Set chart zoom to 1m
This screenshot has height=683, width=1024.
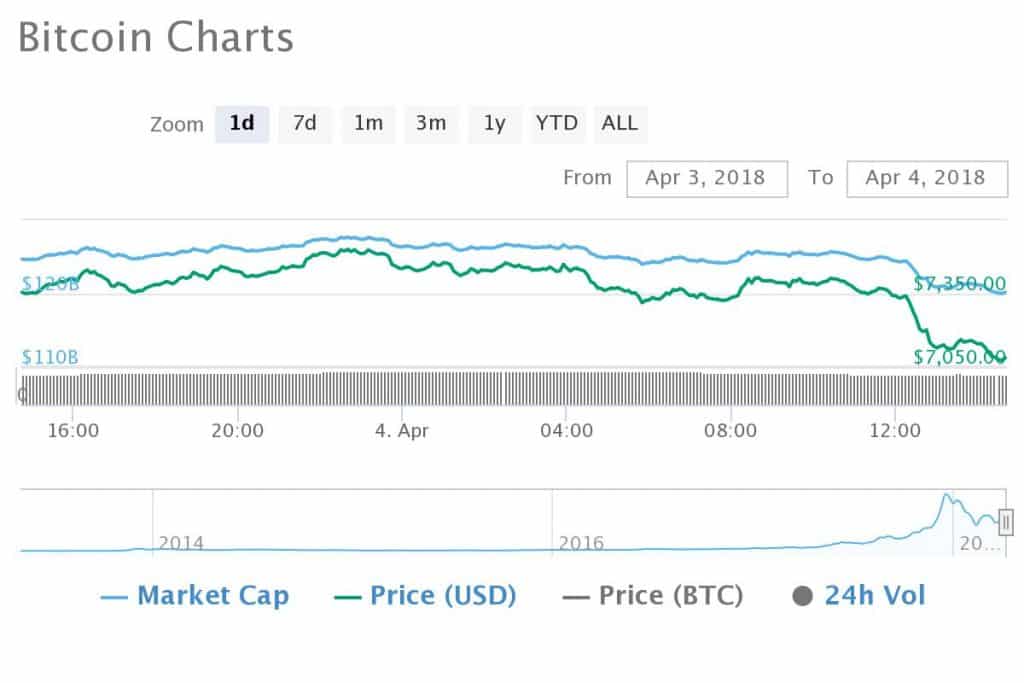coord(368,124)
